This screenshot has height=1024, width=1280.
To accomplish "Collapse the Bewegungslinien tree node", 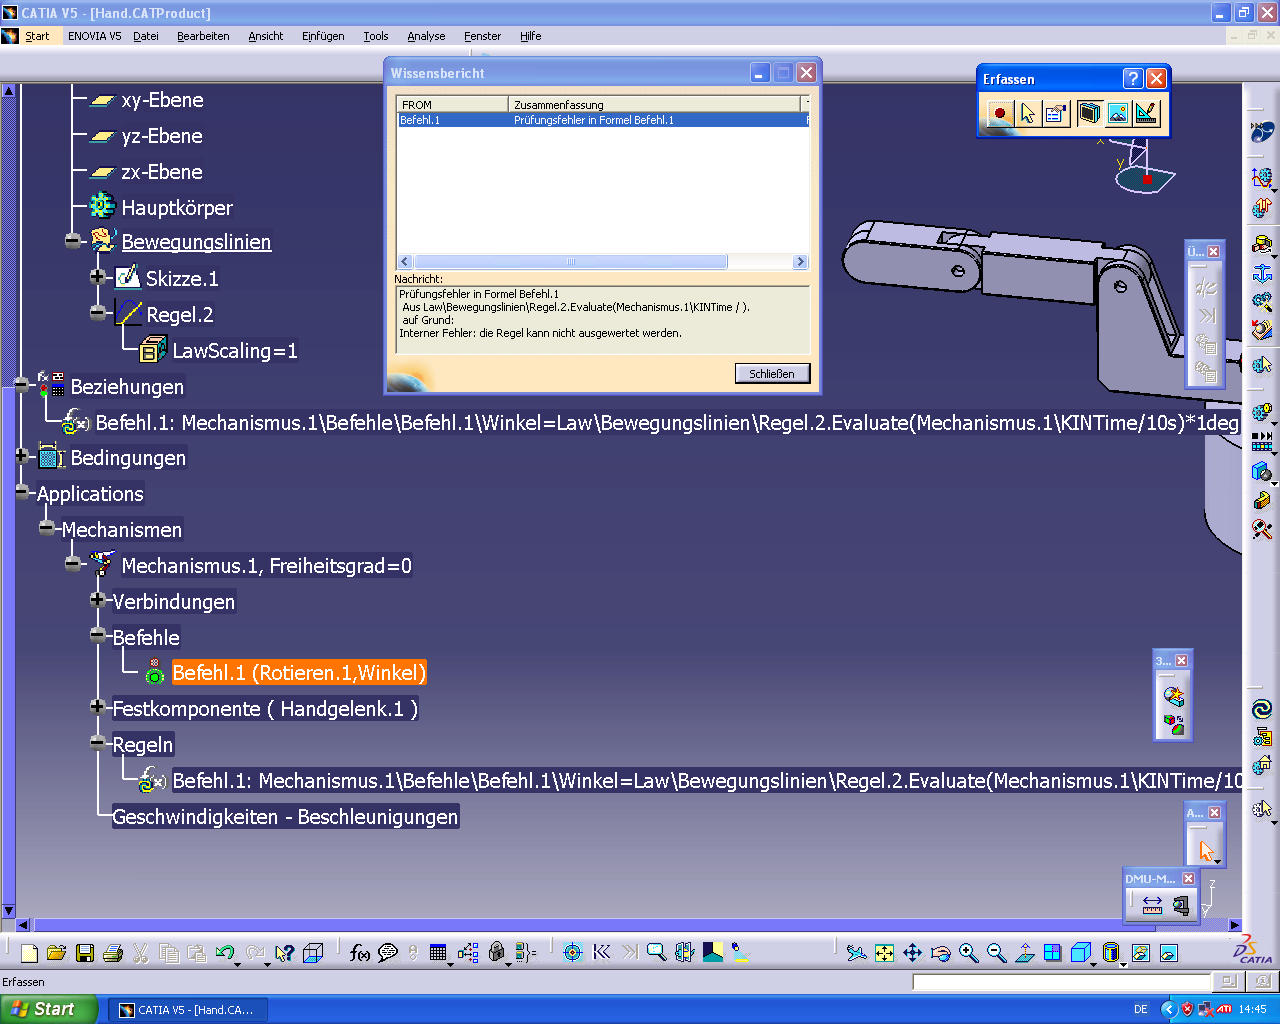I will tap(73, 241).
